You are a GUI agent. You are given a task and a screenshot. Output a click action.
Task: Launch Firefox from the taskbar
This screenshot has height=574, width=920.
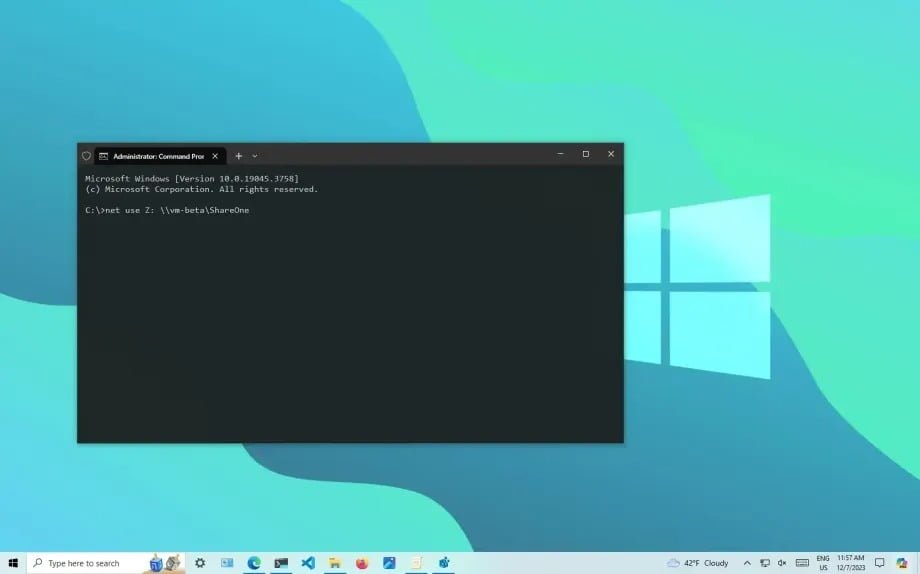362,563
